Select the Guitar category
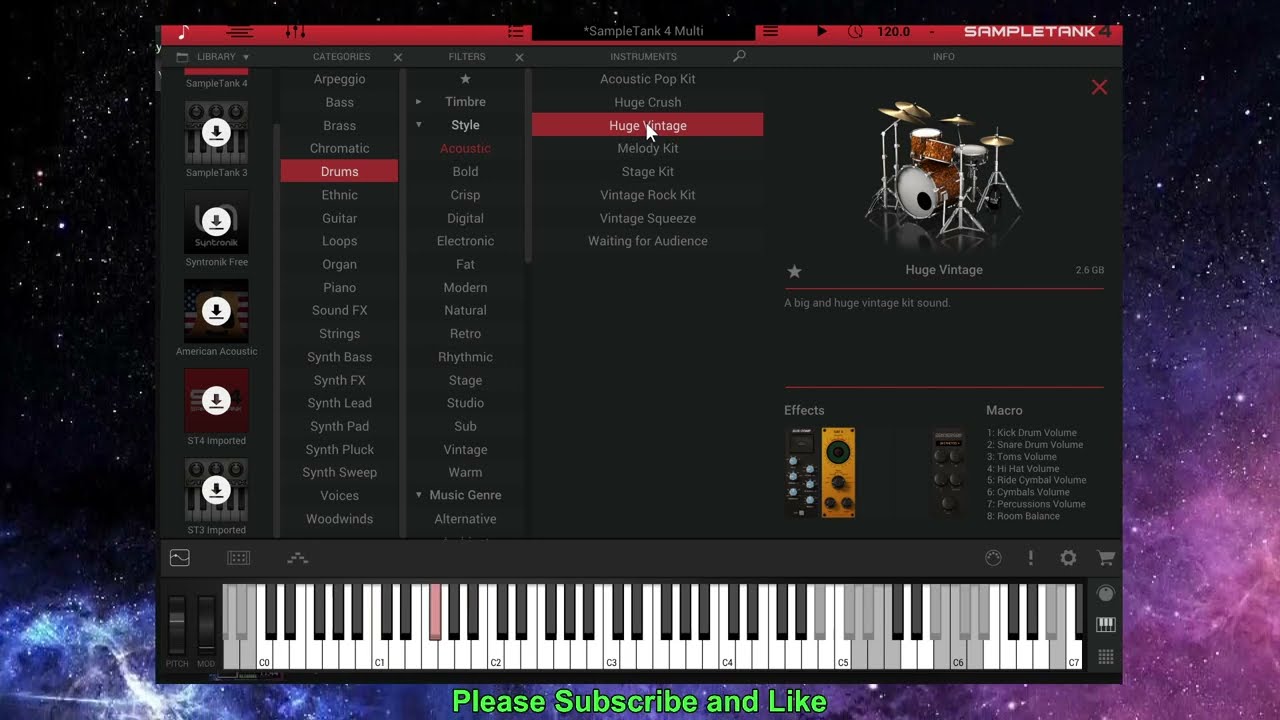The image size is (1280, 720). [339, 218]
